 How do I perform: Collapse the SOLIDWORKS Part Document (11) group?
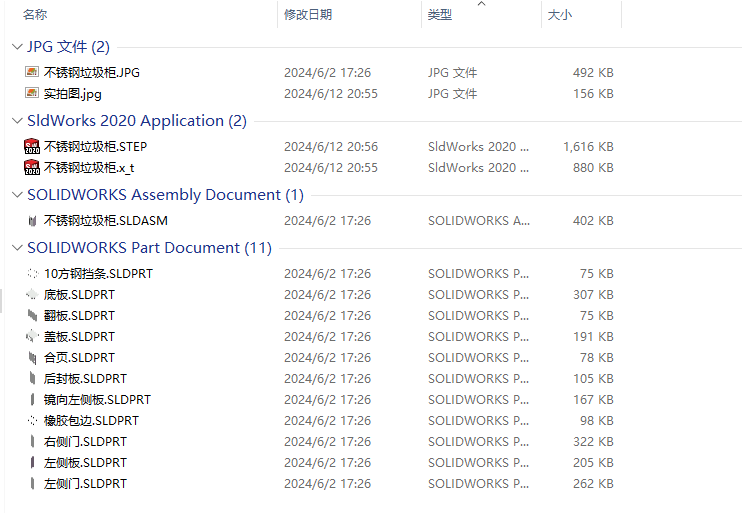[17, 248]
